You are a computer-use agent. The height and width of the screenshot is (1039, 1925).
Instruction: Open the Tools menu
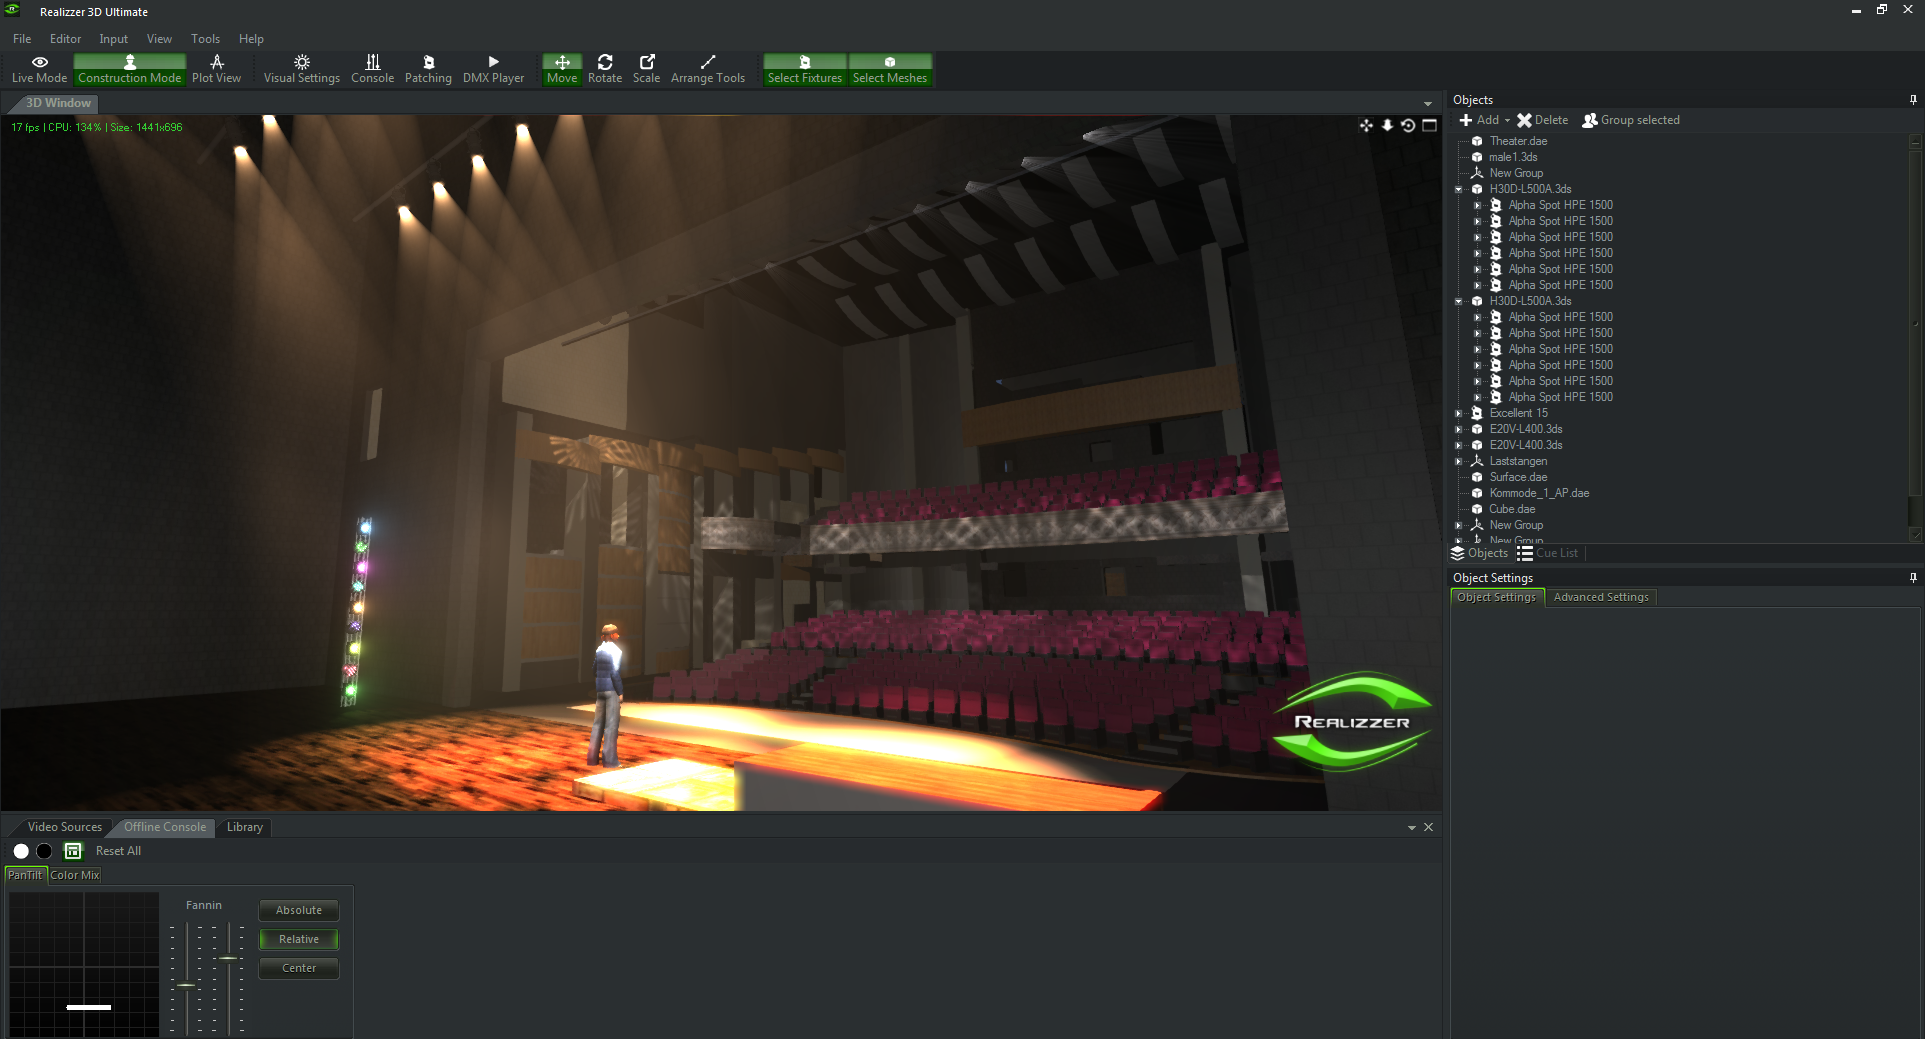[205, 39]
